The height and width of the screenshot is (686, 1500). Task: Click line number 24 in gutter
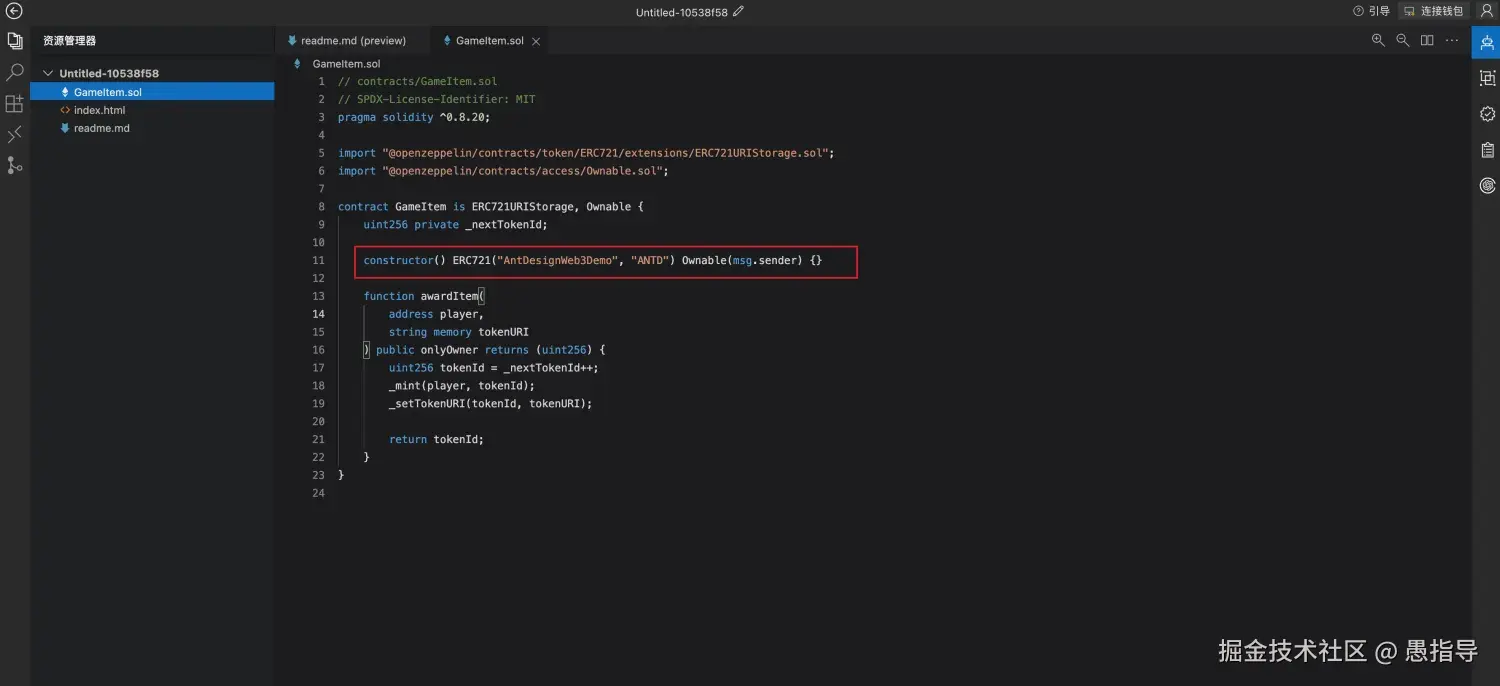[319, 493]
